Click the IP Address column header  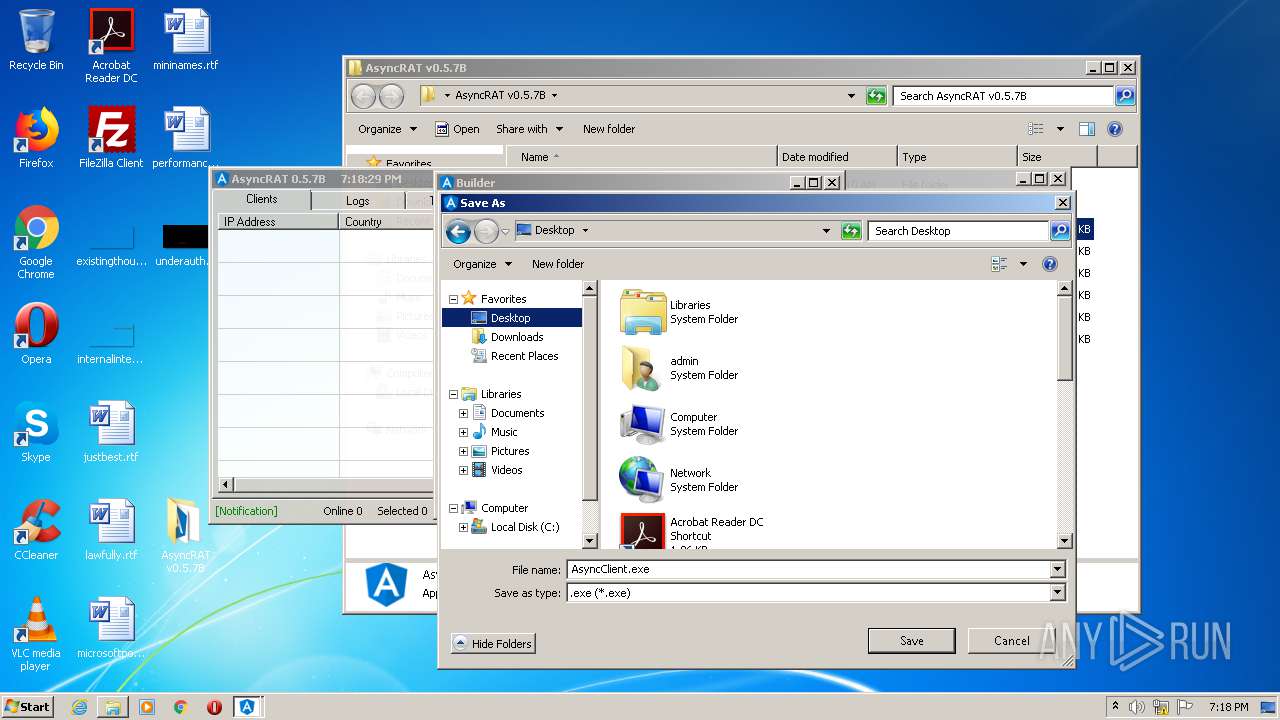278,222
